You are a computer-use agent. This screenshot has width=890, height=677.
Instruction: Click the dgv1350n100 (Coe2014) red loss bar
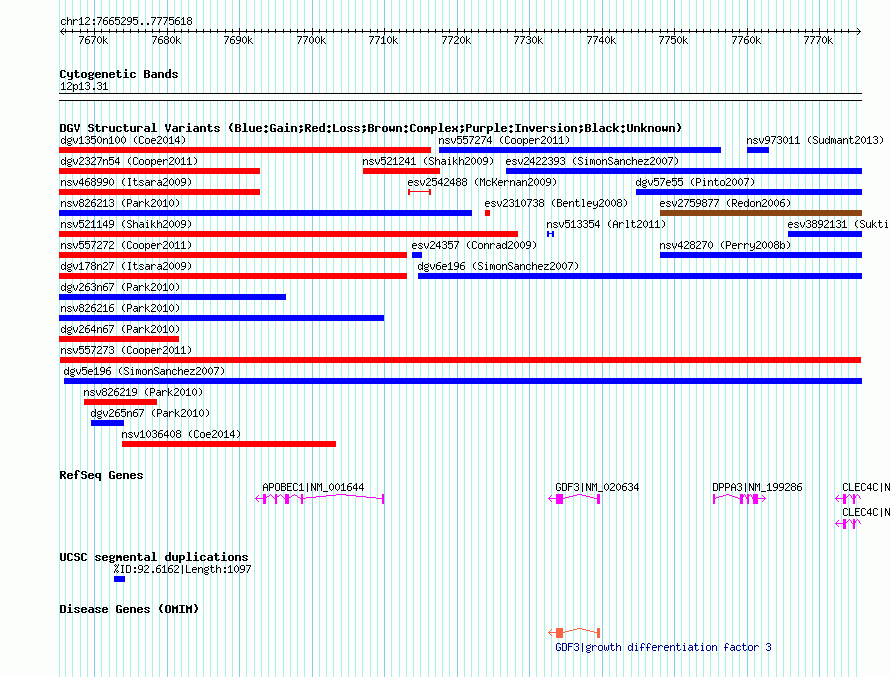pyautogui.click(x=245, y=150)
